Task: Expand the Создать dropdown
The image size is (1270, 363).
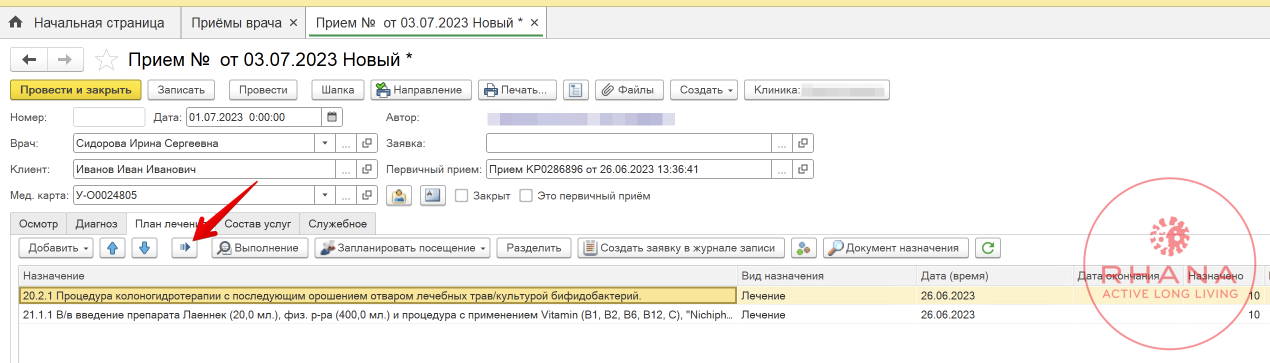Action: tap(704, 89)
